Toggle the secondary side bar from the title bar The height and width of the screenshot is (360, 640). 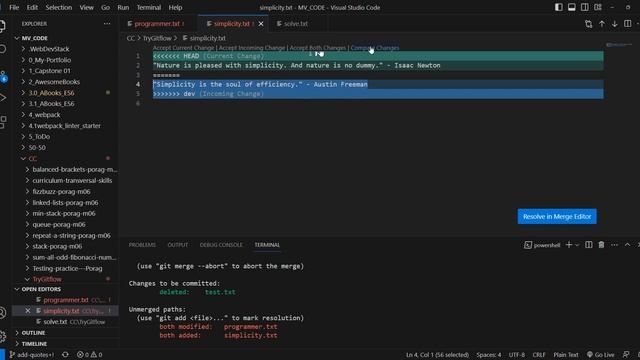tap(584, 7)
